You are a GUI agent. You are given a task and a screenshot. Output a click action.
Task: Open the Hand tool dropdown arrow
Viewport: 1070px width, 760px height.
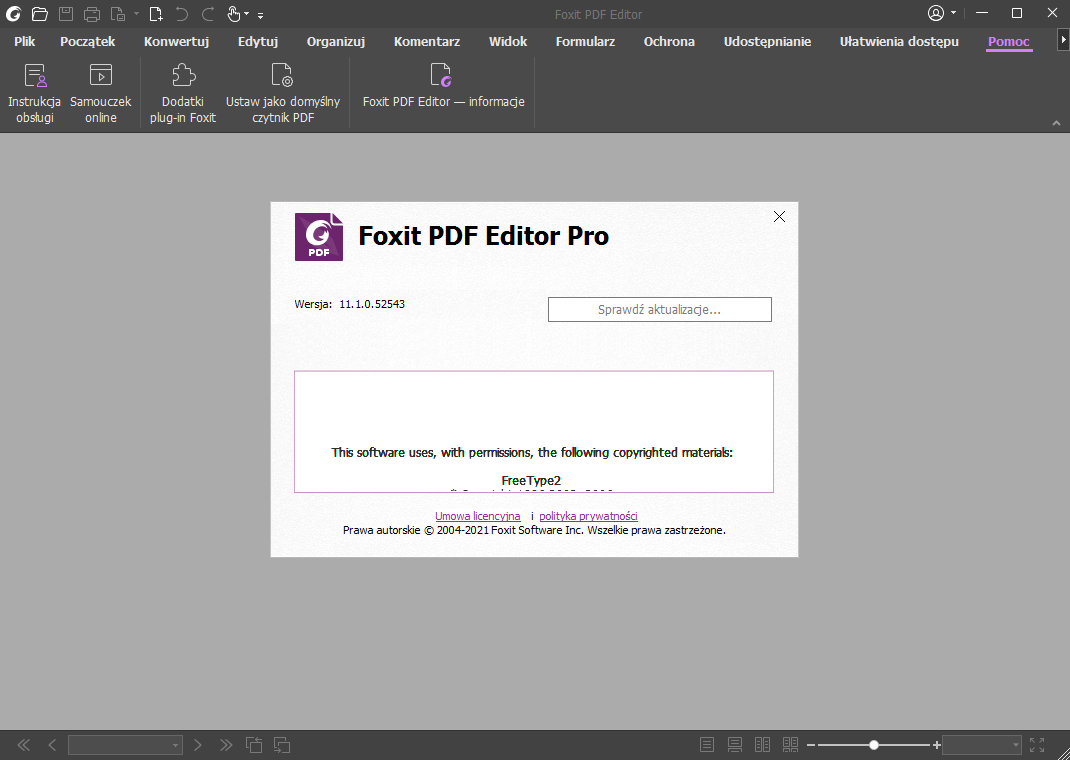246,14
